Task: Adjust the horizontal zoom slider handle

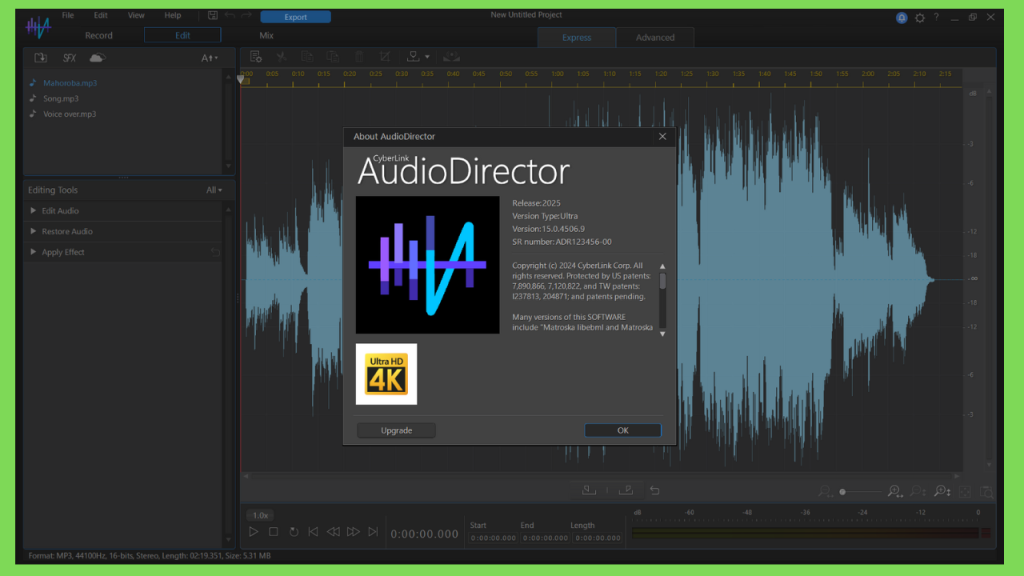Action: pyautogui.click(x=842, y=492)
